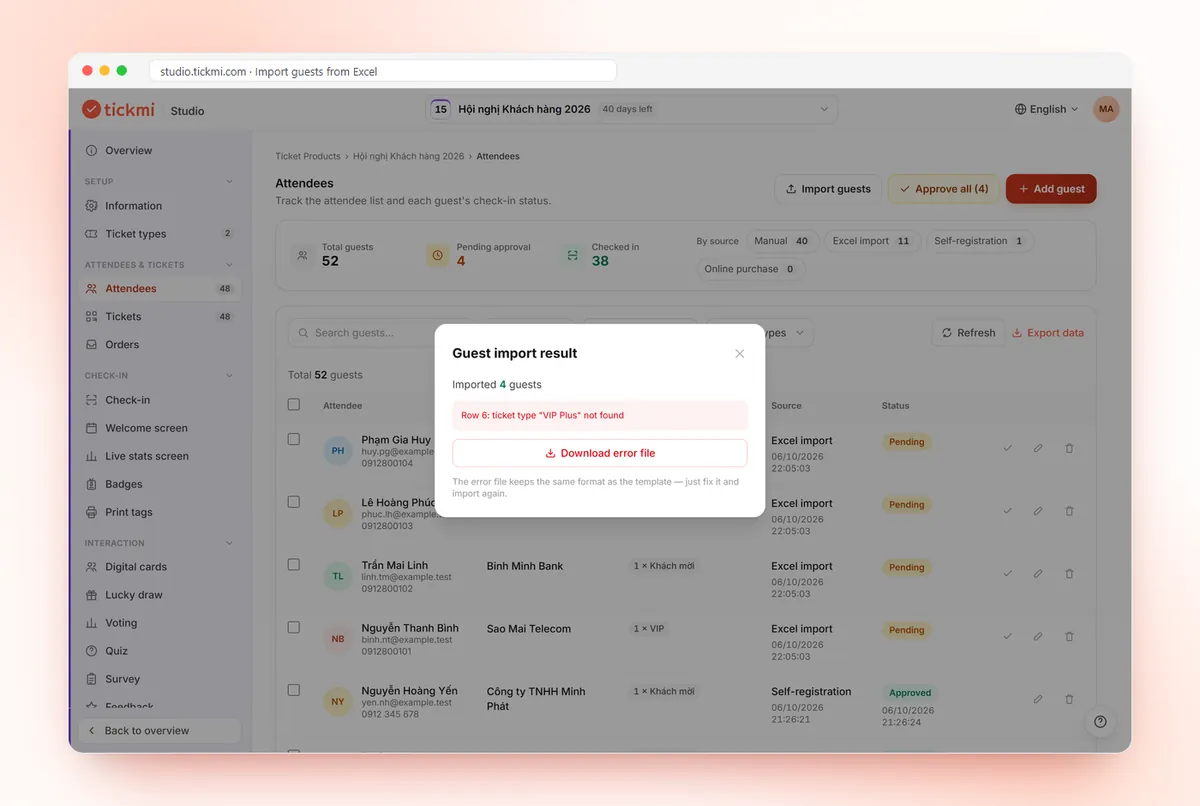Collapse the CHECK-IN section
The width and height of the screenshot is (1200, 806).
[x=229, y=376]
